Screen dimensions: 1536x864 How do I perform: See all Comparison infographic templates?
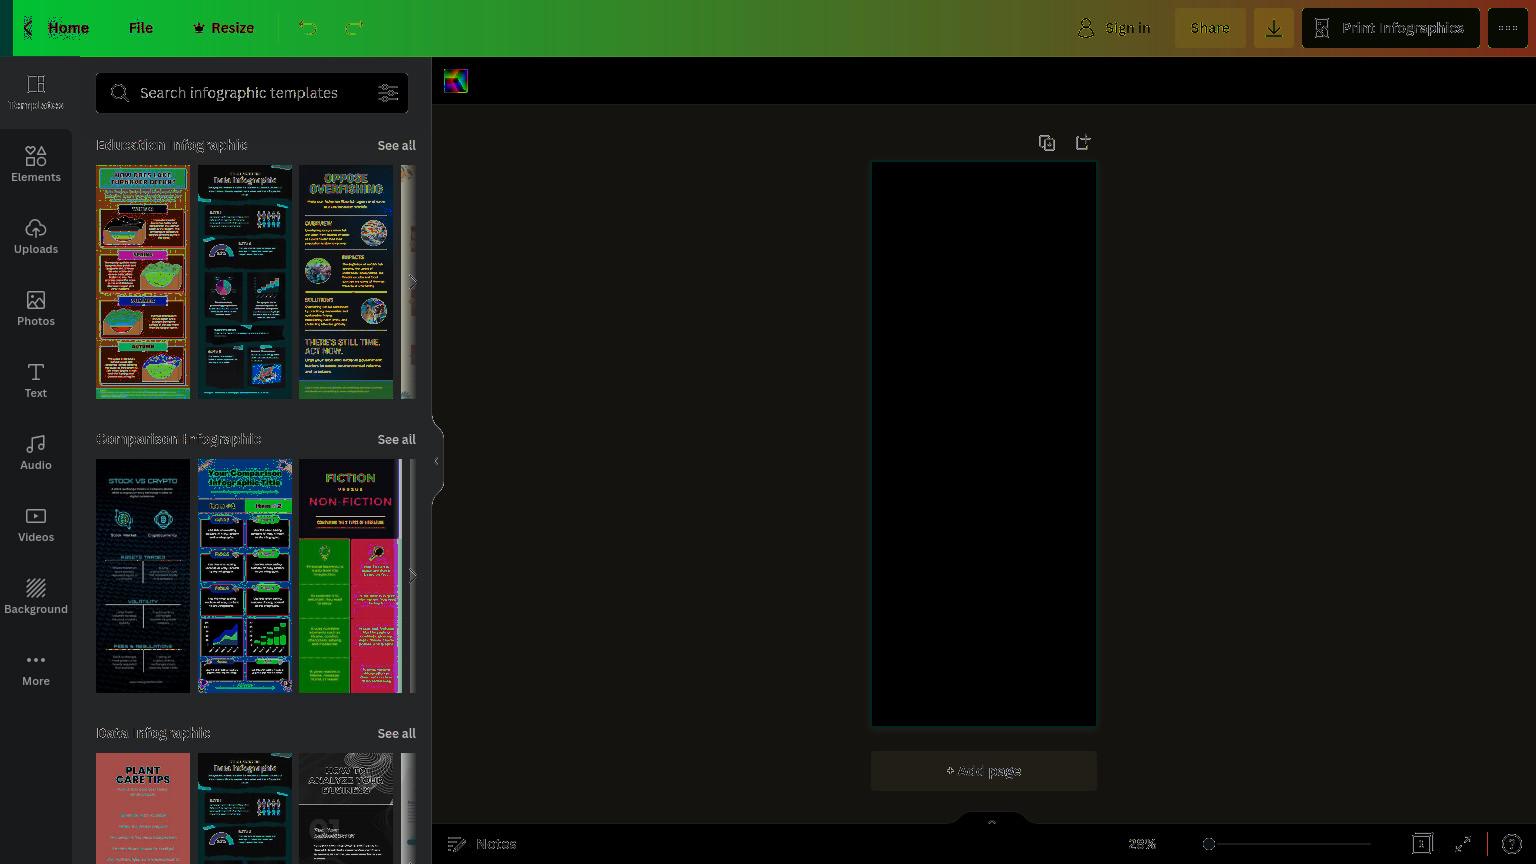396,439
